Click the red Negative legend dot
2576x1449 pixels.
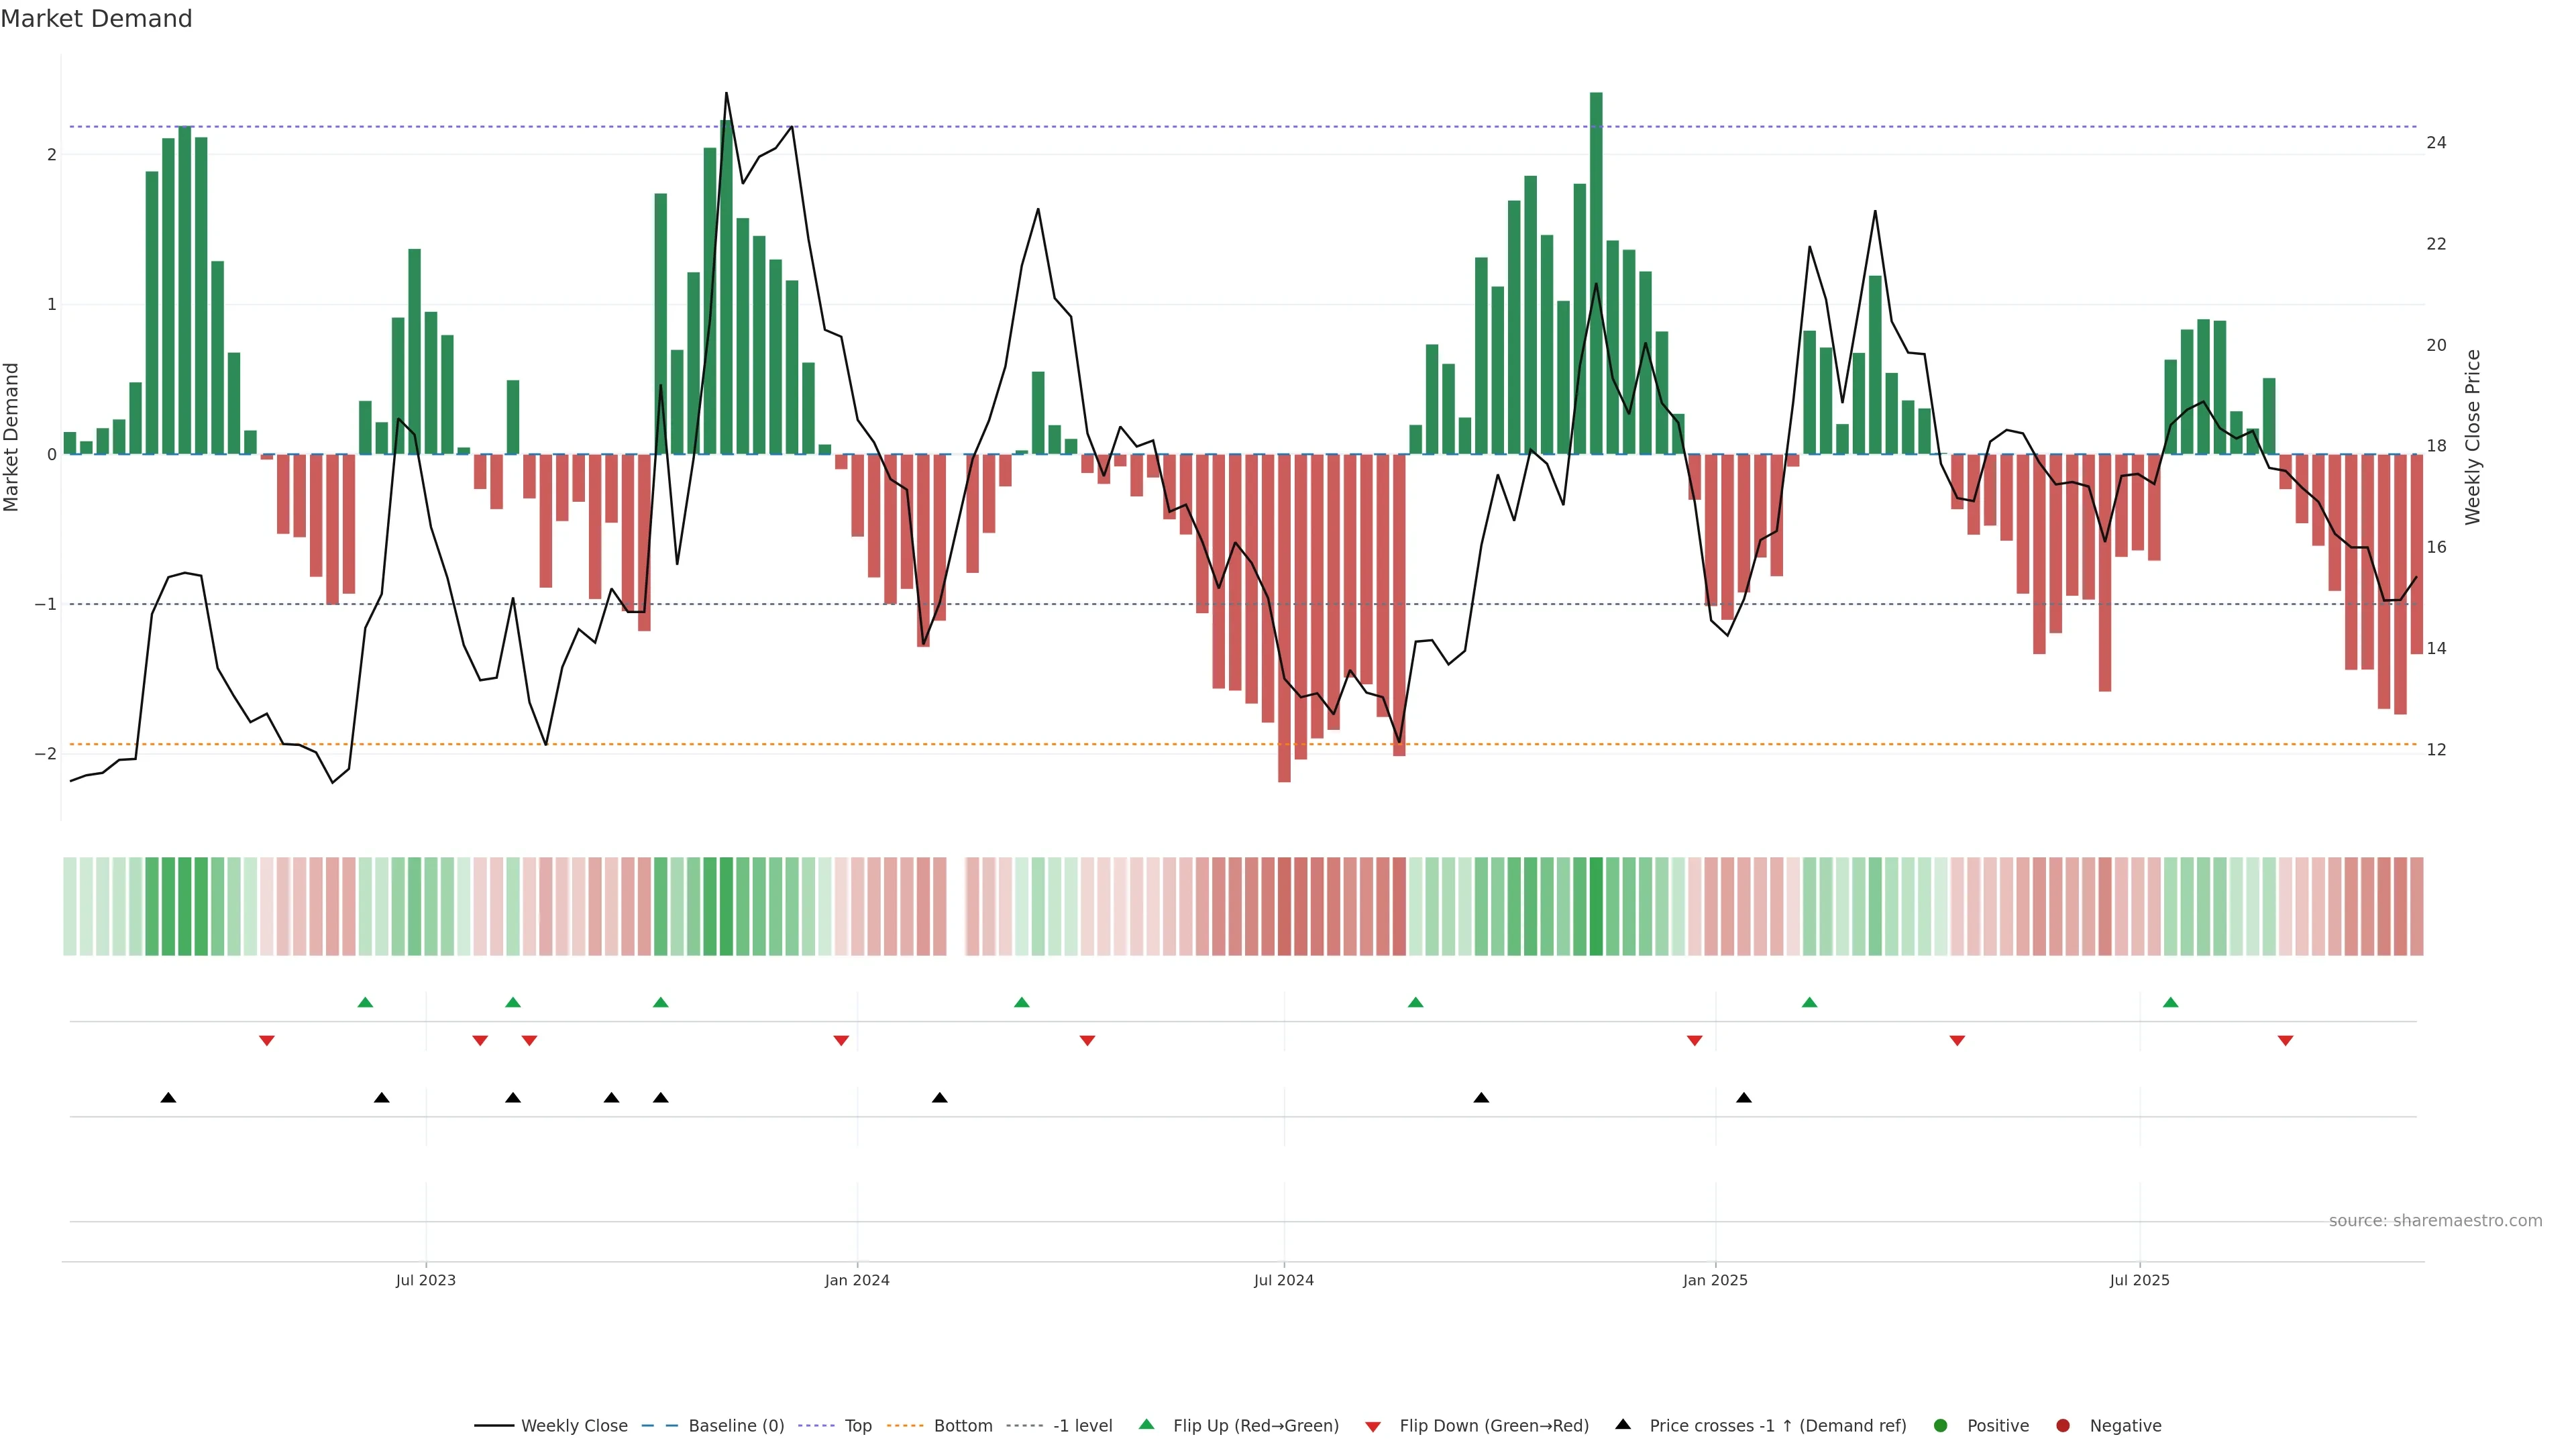point(2063,1425)
